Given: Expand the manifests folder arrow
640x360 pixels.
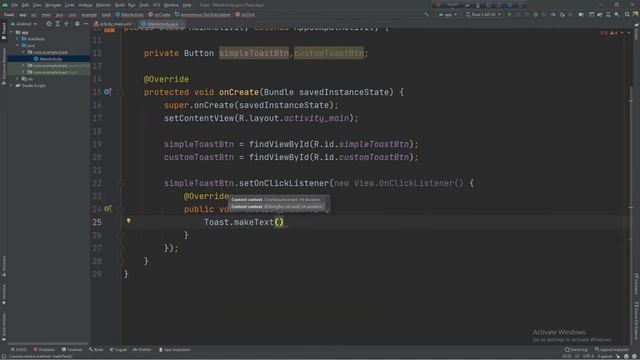Looking at the screenshot, I should coord(18,39).
